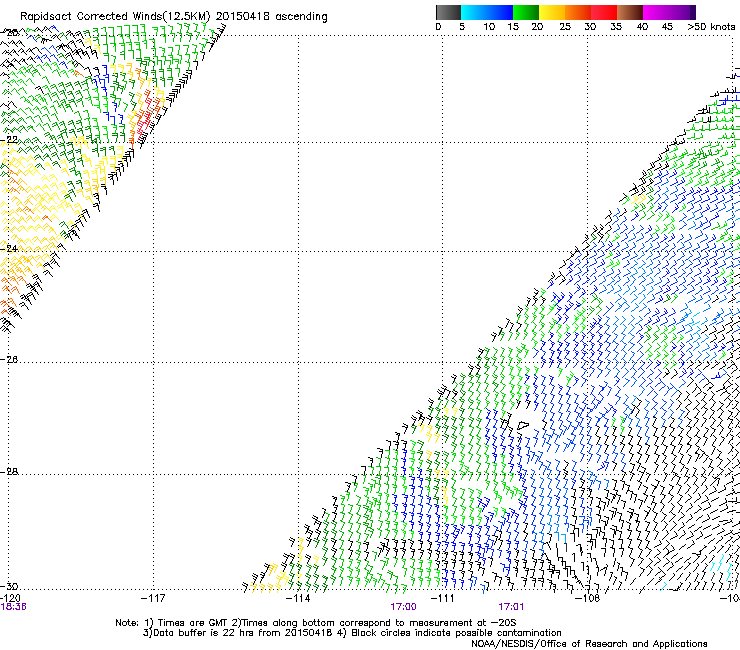Click the longitude label '-120'
The image size is (740, 650).
pyautogui.click(x=10, y=598)
